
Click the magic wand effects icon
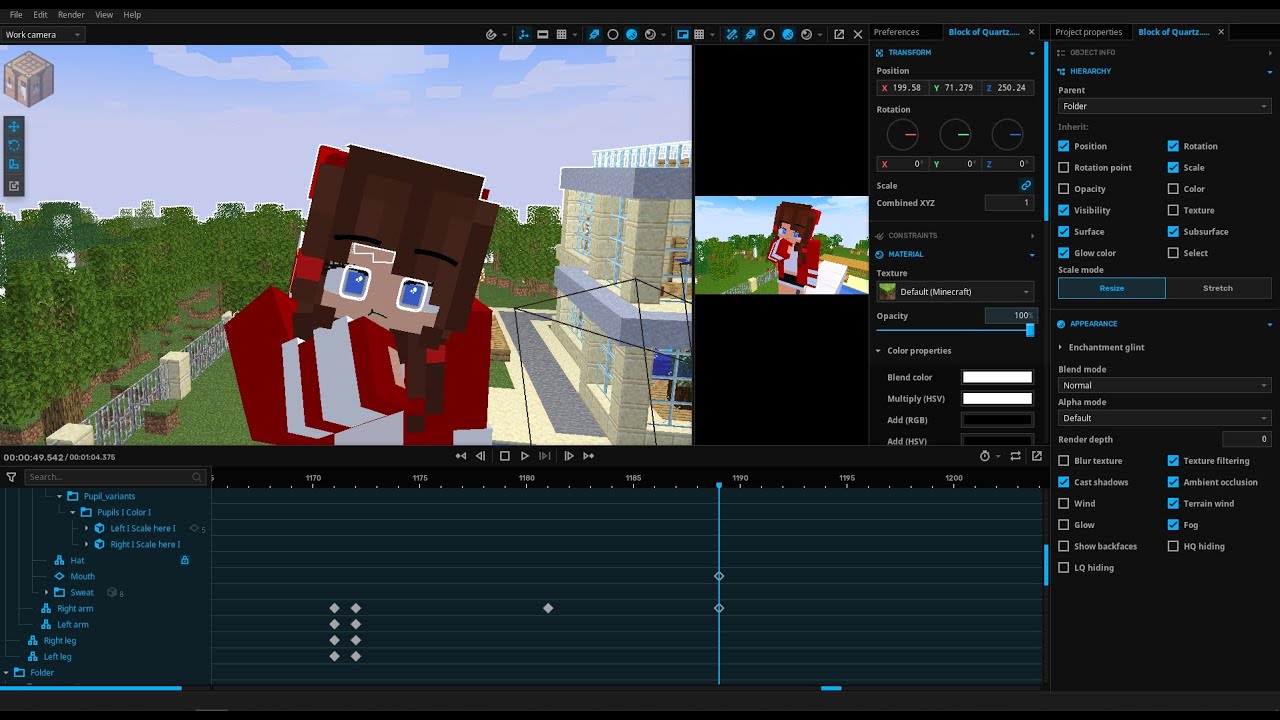point(731,34)
